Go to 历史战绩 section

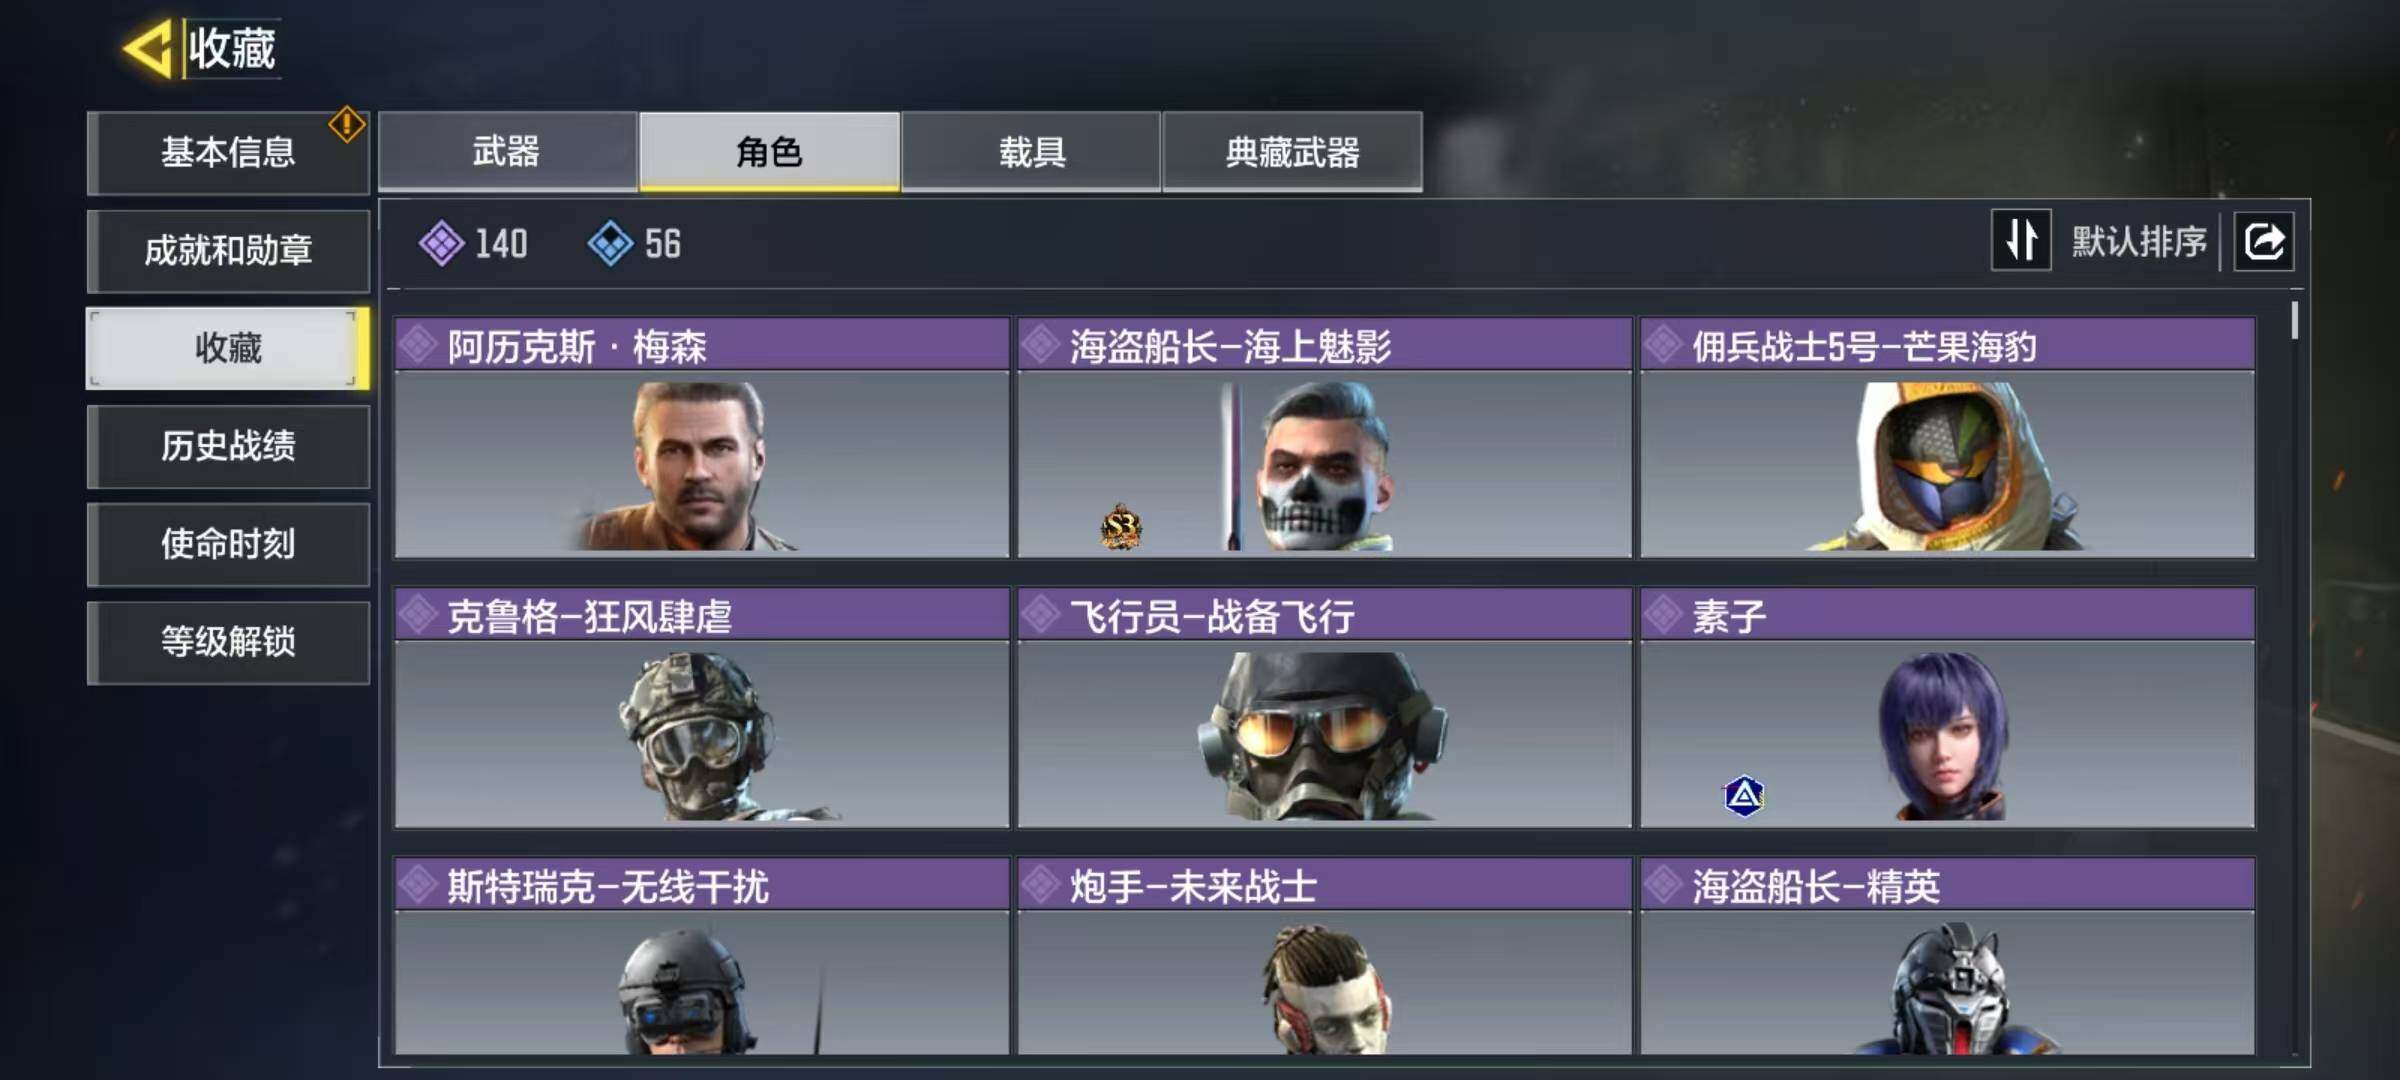(228, 446)
